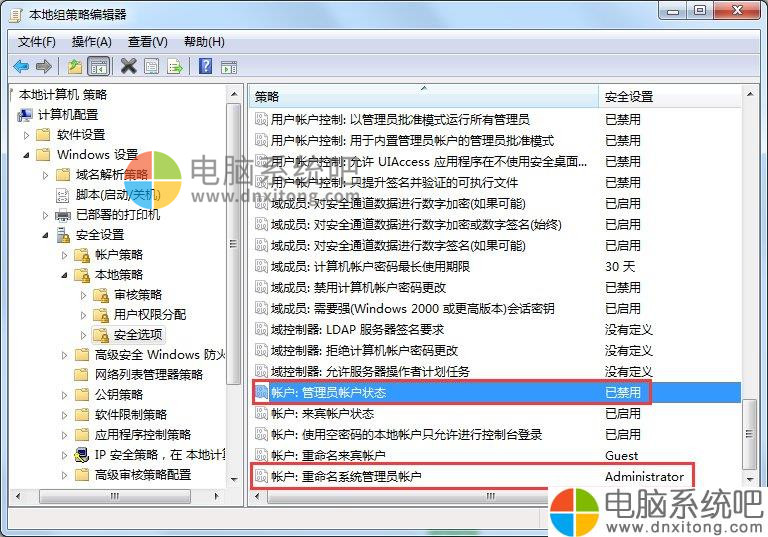
Task: Click the Properties toolbar icon
Action: tap(151, 66)
